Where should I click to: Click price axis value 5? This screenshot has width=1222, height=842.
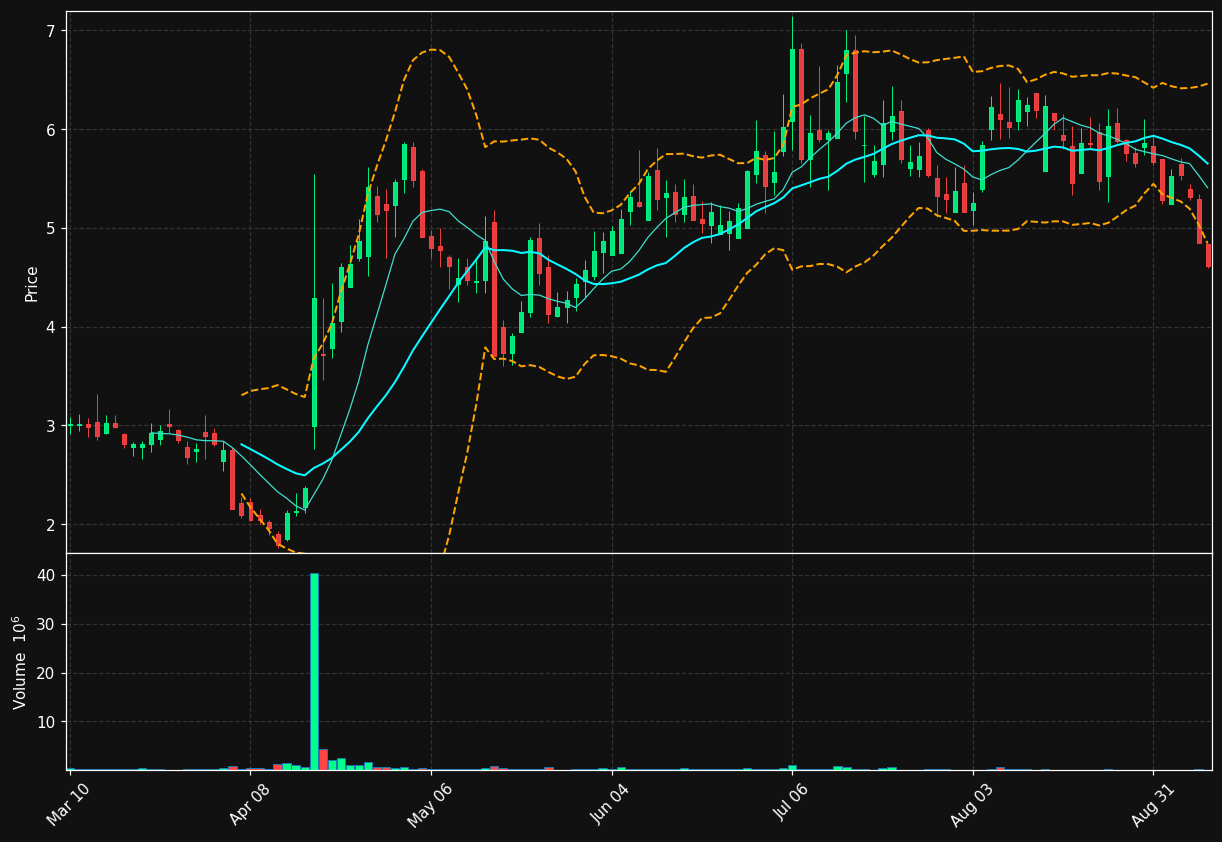(x=54, y=229)
